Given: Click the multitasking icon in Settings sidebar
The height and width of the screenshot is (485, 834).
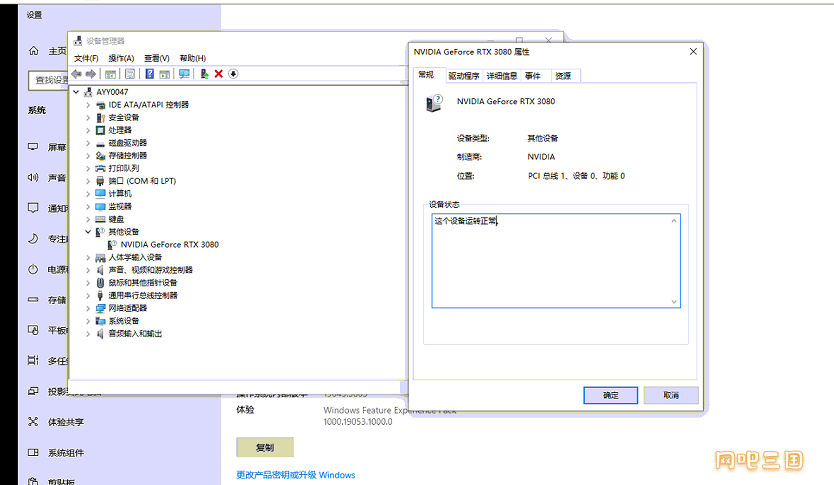Looking at the screenshot, I should [33, 361].
